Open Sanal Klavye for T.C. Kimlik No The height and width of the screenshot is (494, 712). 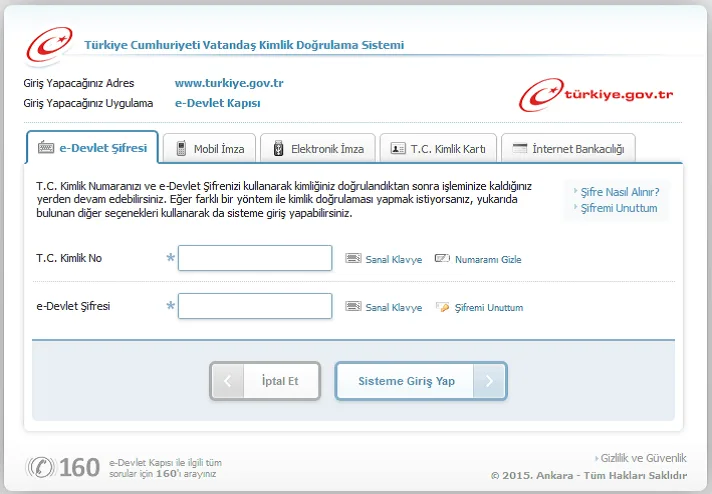click(394, 260)
